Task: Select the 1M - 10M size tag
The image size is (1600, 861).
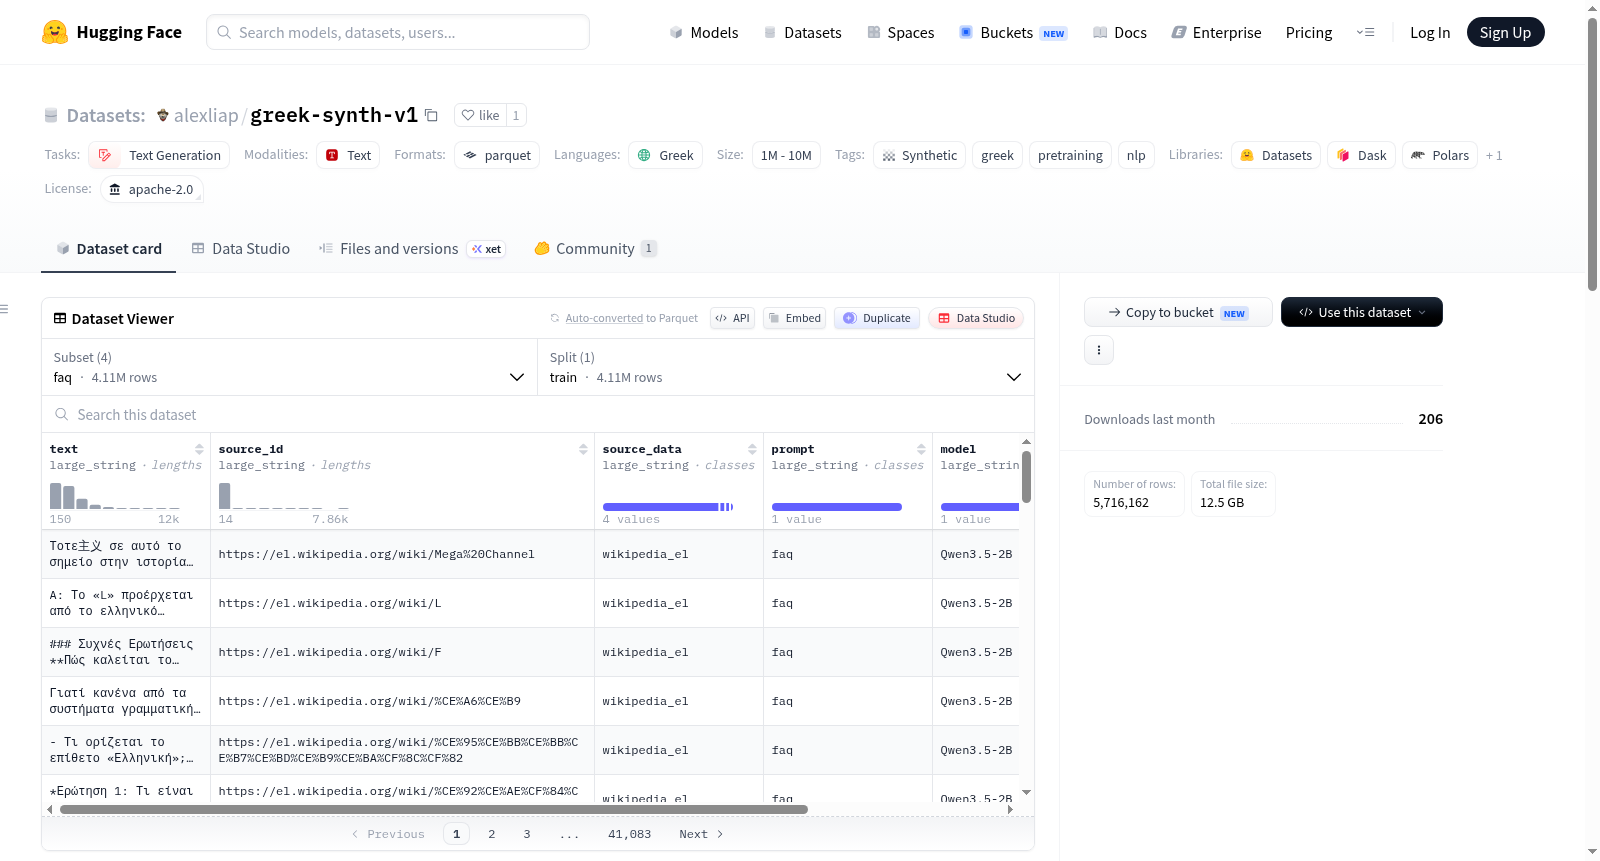Action: [x=786, y=155]
